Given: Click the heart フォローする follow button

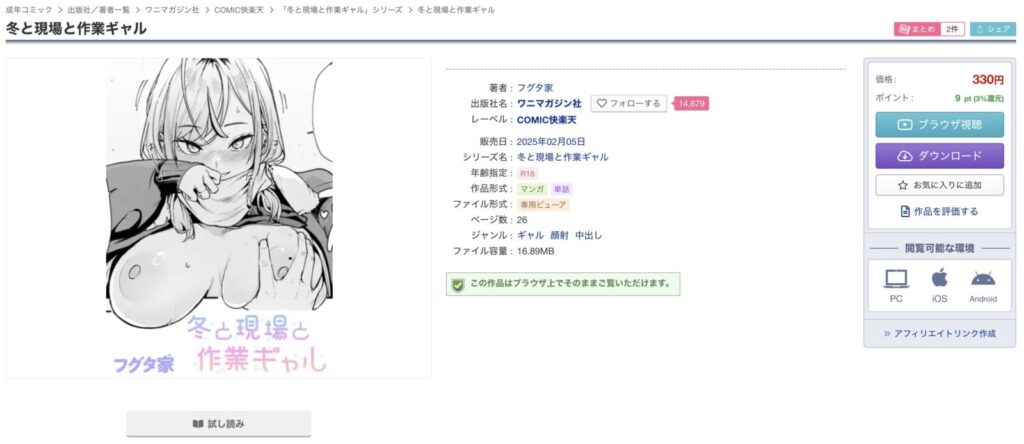Looking at the screenshot, I should tap(628, 103).
